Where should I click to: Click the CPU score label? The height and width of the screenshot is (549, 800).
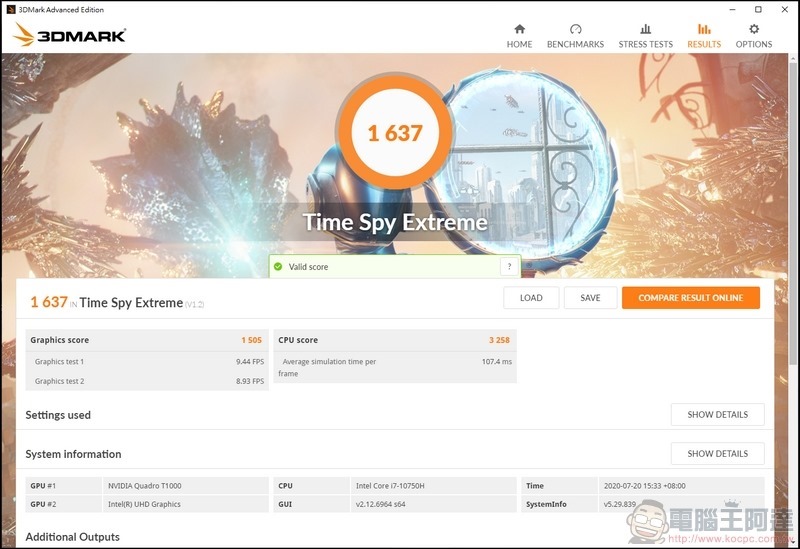(298, 340)
